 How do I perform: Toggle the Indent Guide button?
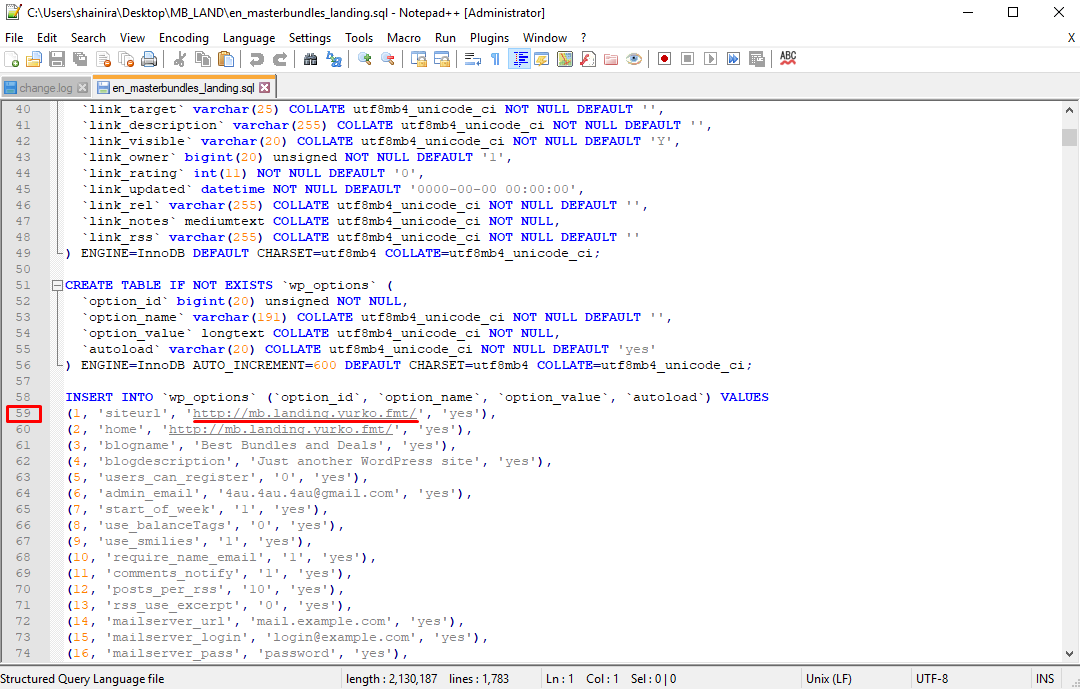point(520,60)
